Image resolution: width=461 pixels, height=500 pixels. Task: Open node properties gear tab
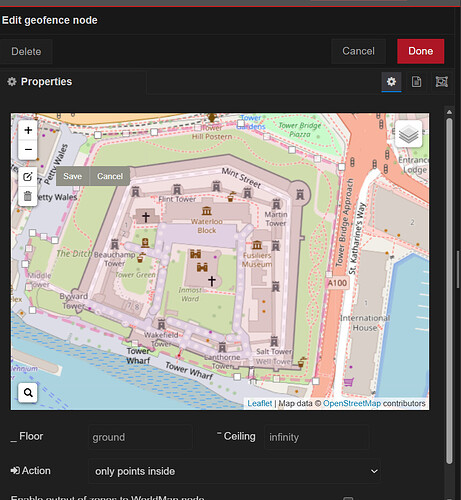391,82
